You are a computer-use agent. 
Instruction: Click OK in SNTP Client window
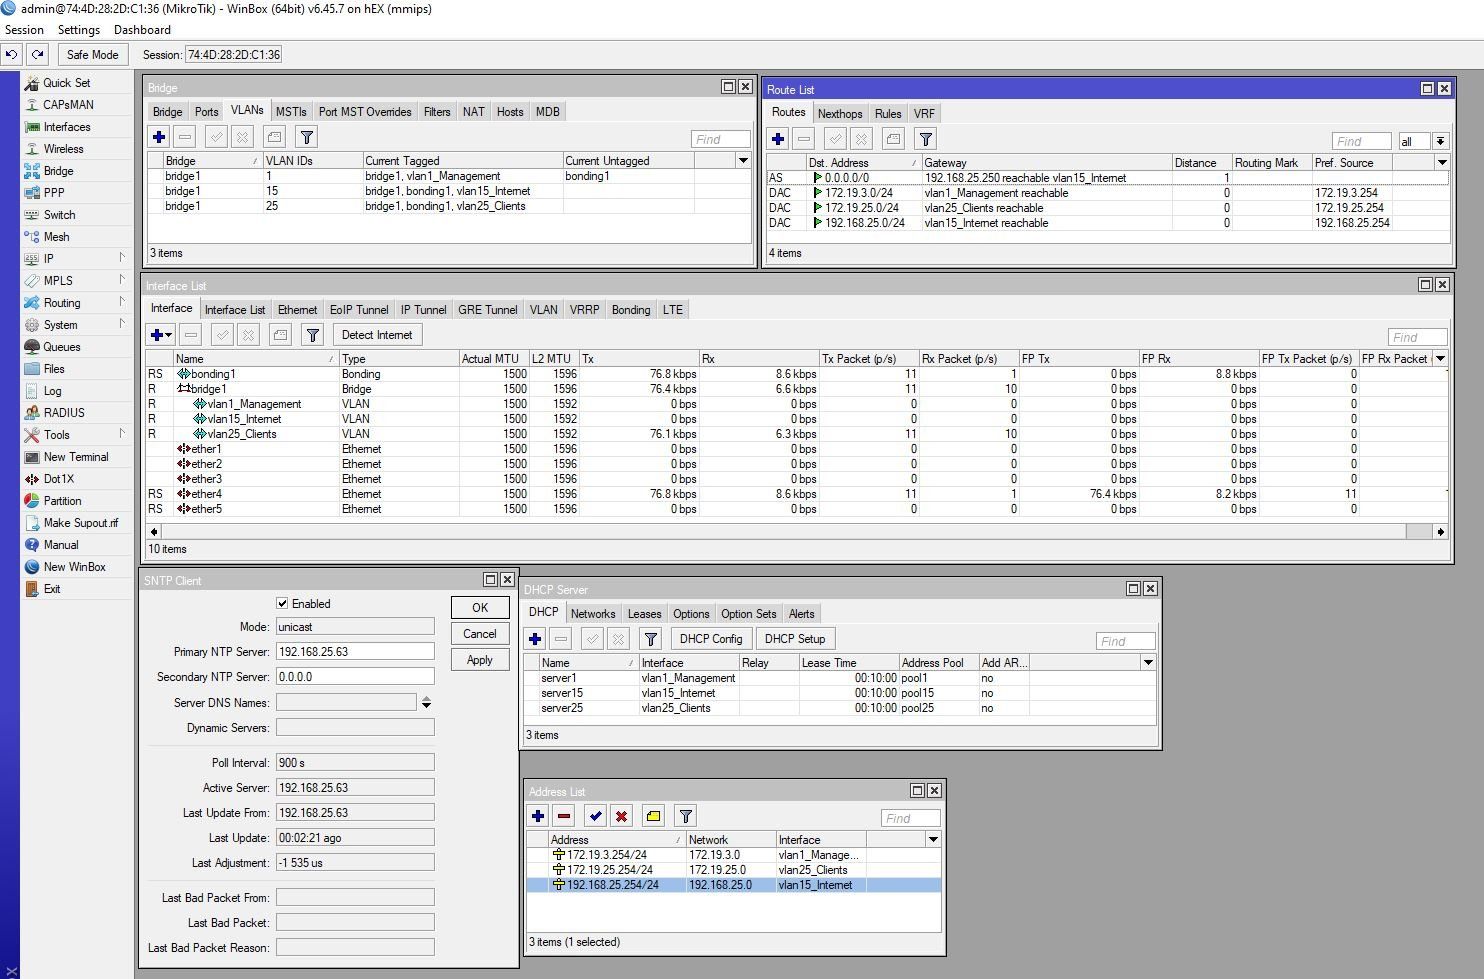(x=480, y=608)
